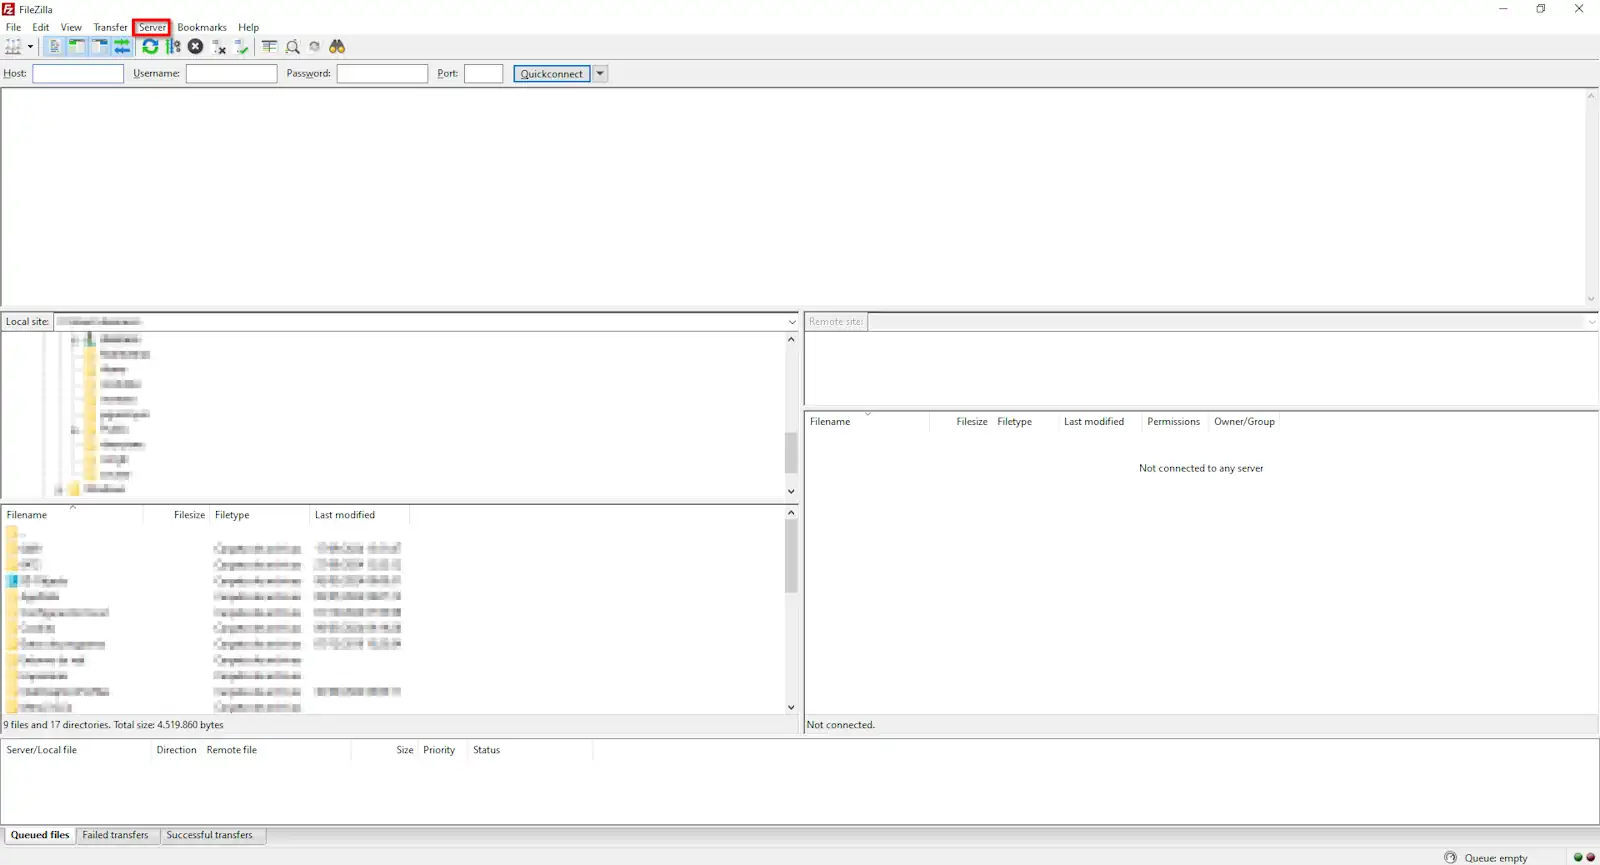Toggle directory comparison icon

[x=292, y=47]
